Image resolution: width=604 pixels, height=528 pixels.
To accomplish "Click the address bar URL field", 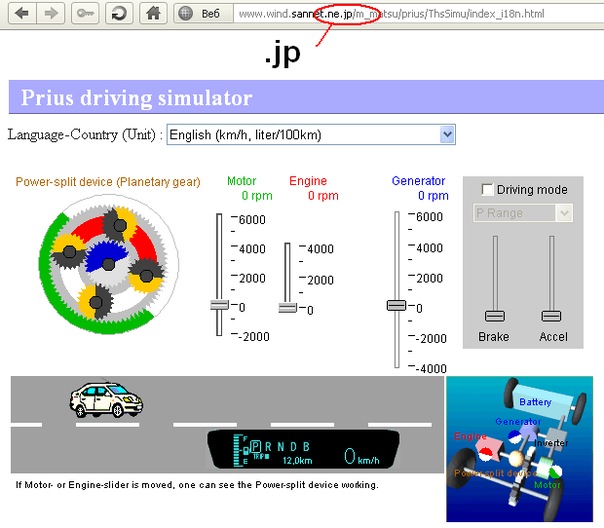I will tap(418, 14).
